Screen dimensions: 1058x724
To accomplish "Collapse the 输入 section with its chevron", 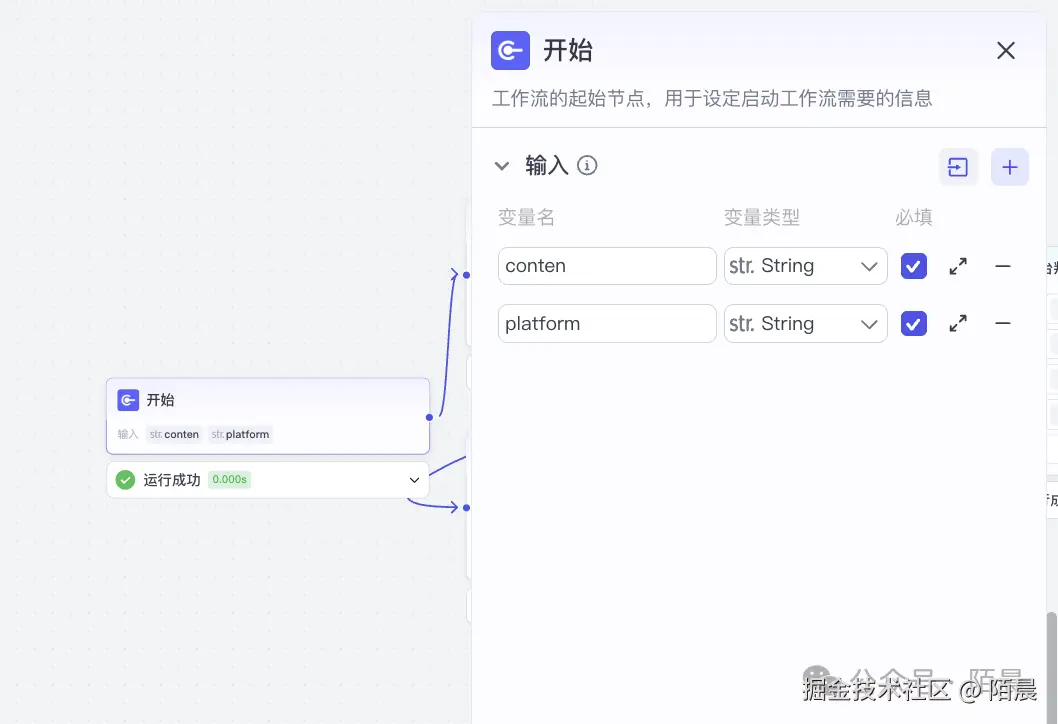I will point(501,166).
